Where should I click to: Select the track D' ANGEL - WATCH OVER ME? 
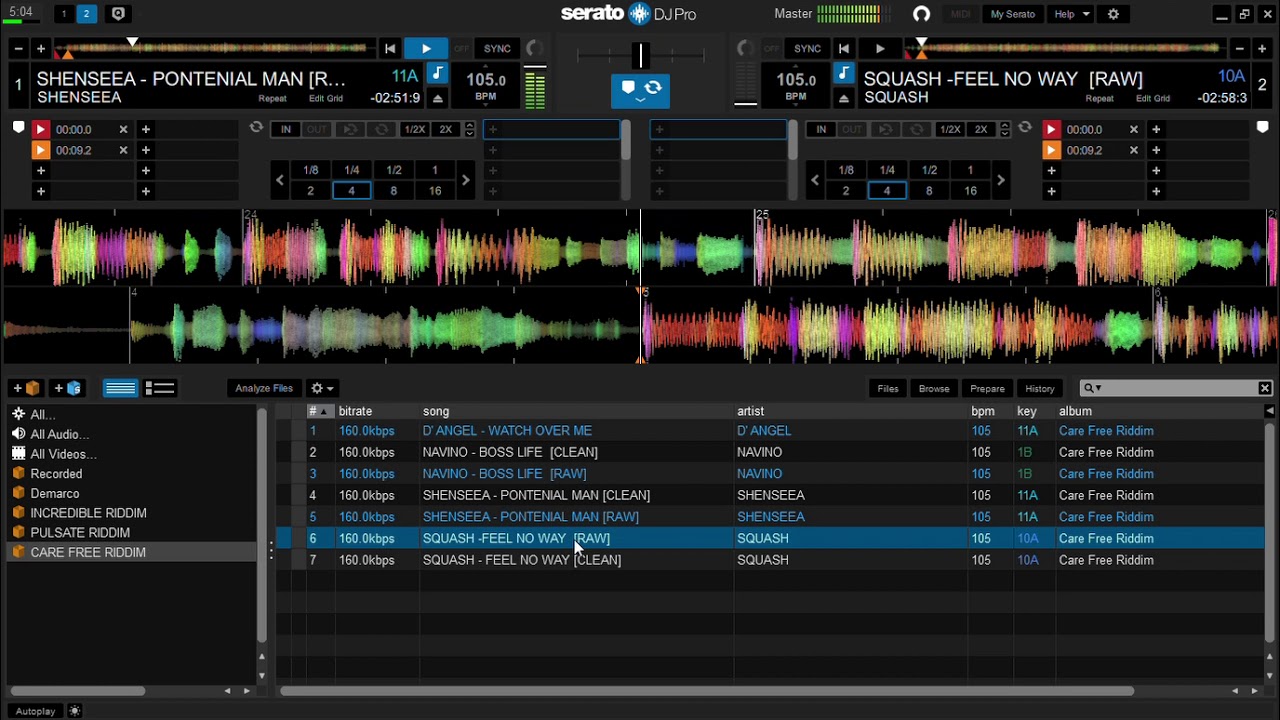(x=507, y=431)
